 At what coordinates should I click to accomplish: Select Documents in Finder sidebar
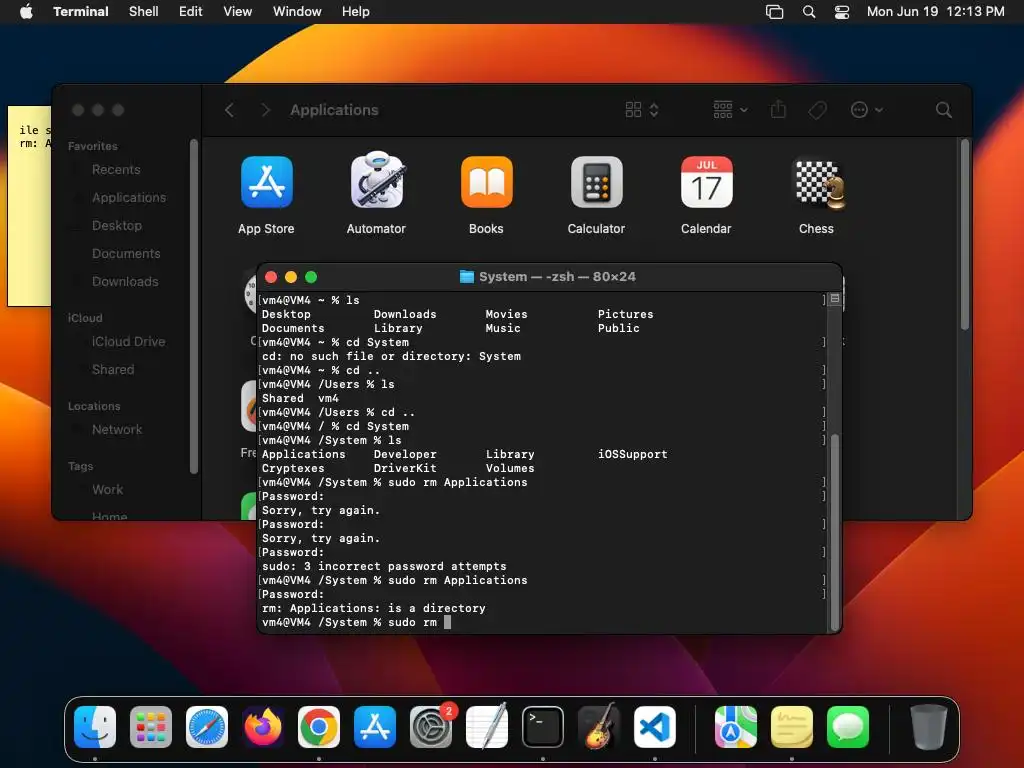(x=126, y=254)
